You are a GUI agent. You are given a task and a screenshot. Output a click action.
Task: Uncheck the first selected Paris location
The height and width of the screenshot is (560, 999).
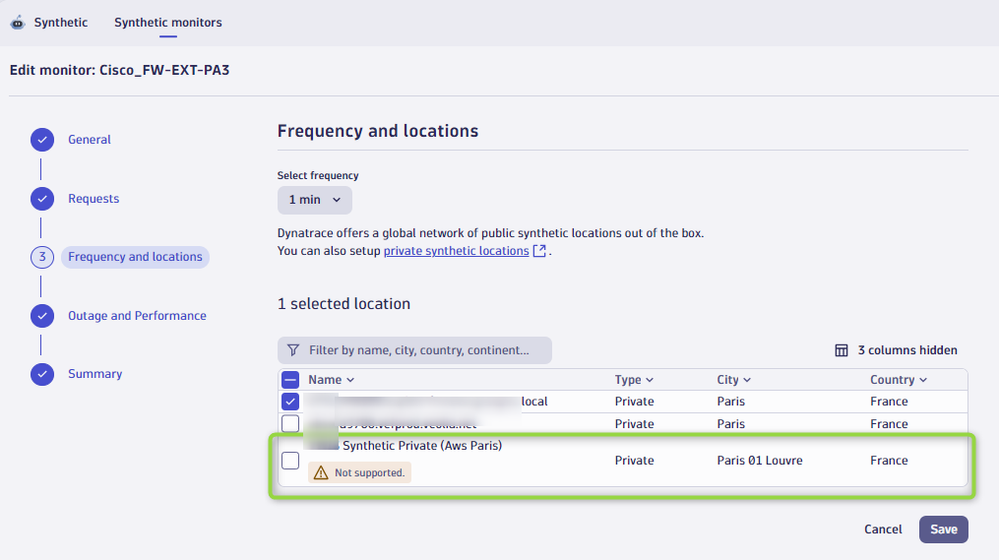[x=290, y=401]
